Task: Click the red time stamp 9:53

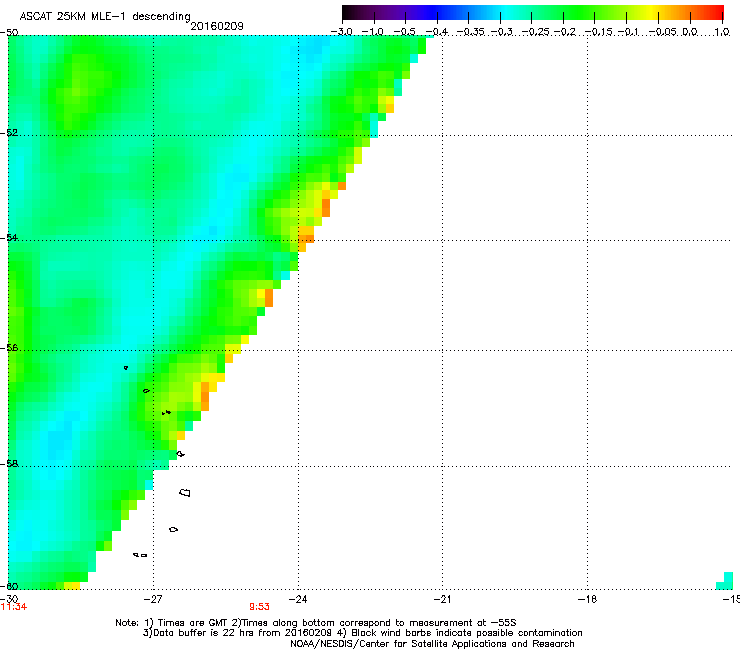Action: tap(260, 607)
